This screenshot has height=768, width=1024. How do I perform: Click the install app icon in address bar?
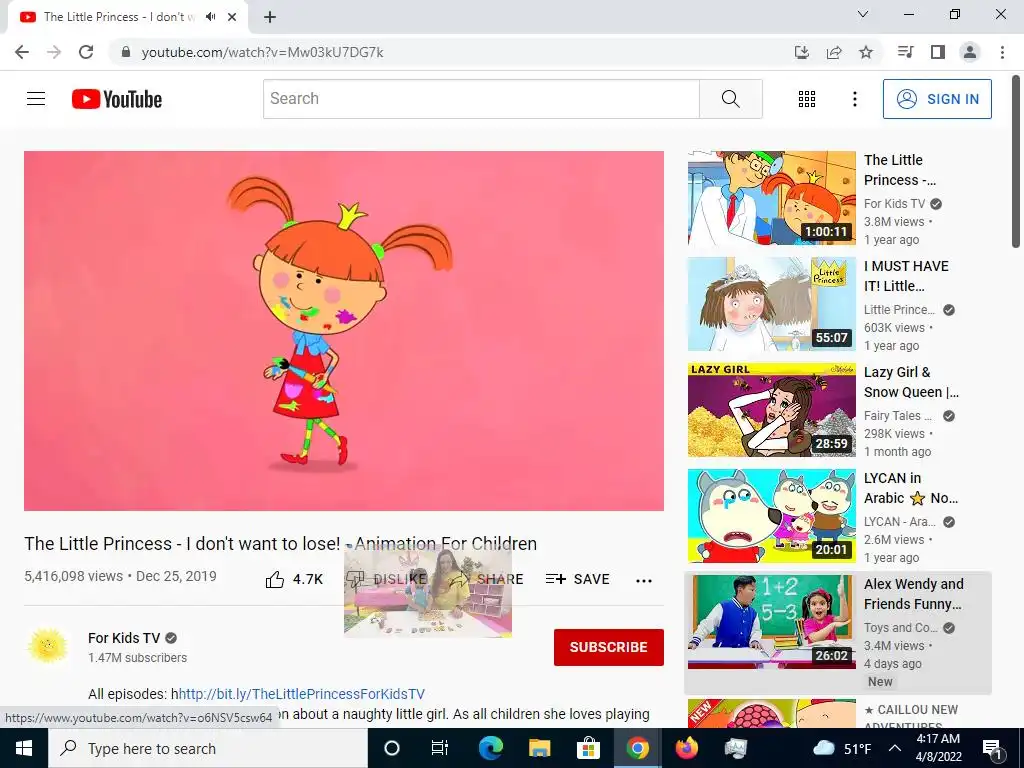click(802, 52)
